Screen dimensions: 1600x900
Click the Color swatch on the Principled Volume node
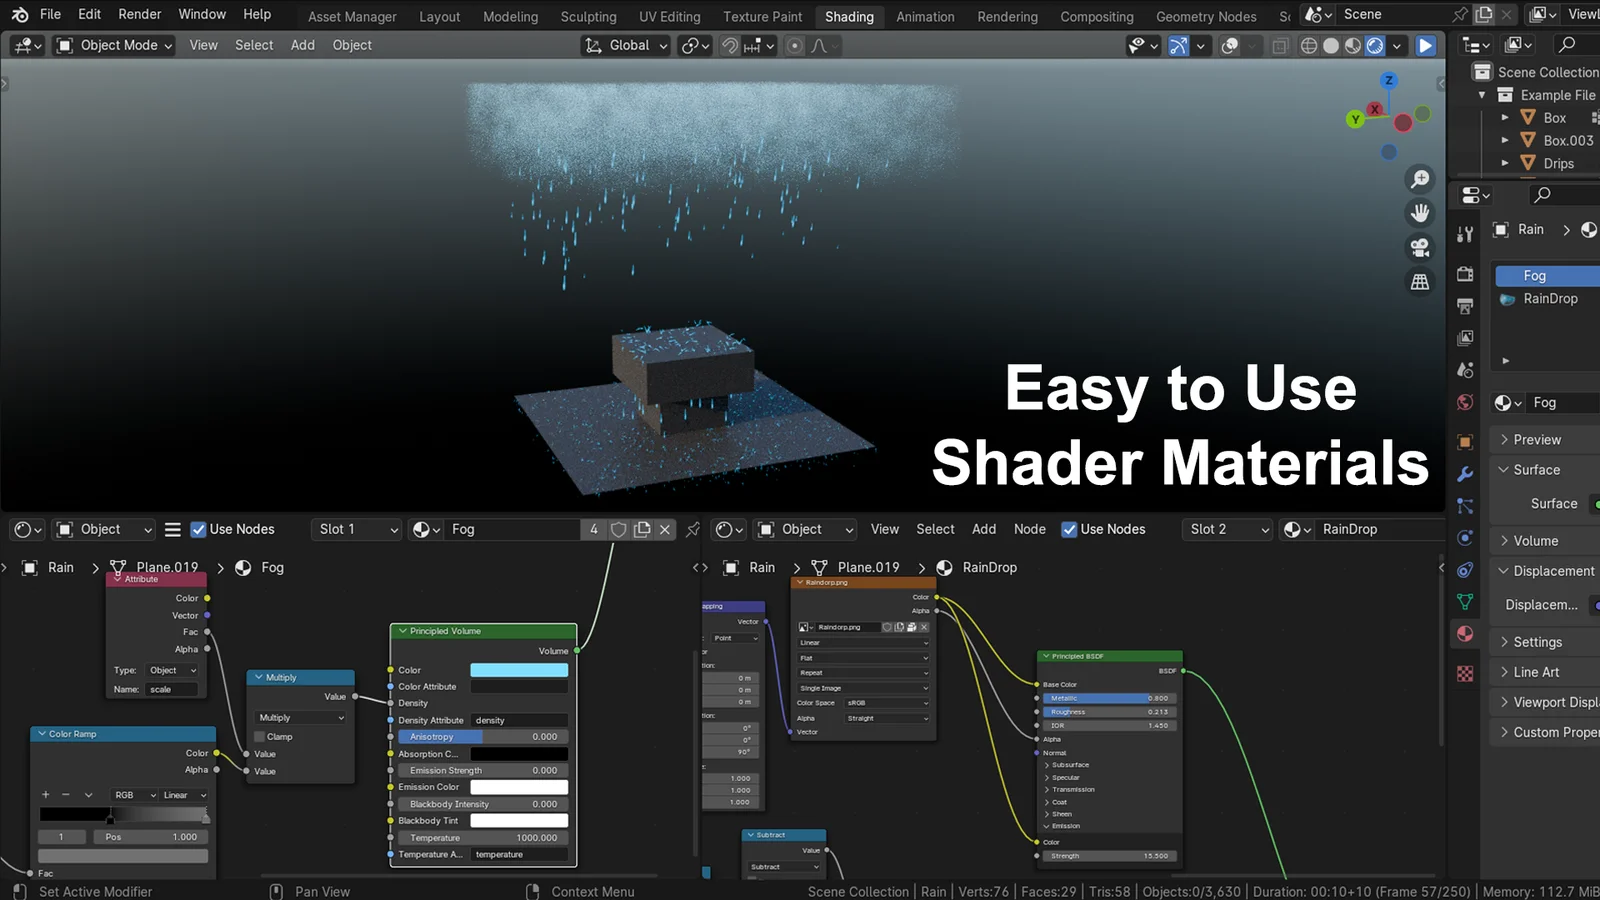[518, 670]
